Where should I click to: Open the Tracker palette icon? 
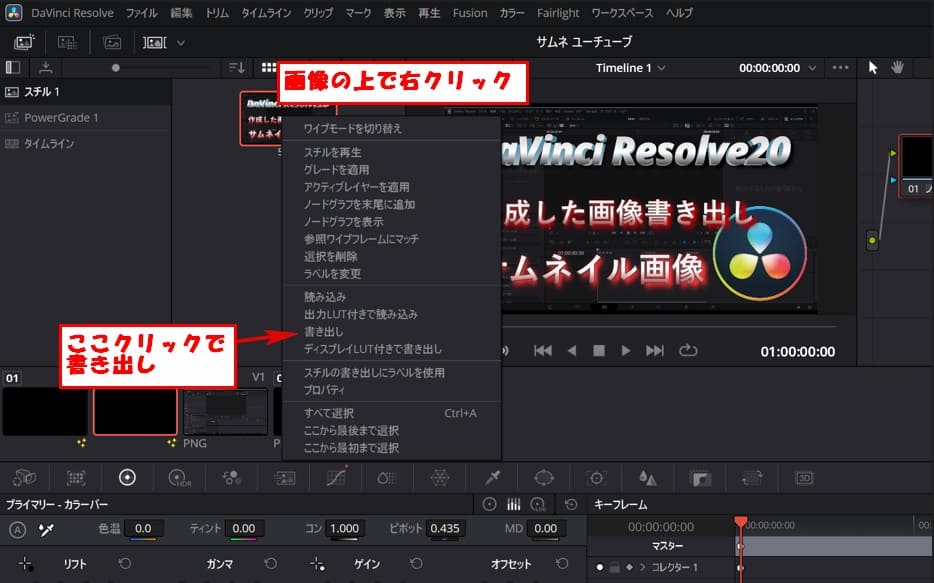(x=596, y=478)
